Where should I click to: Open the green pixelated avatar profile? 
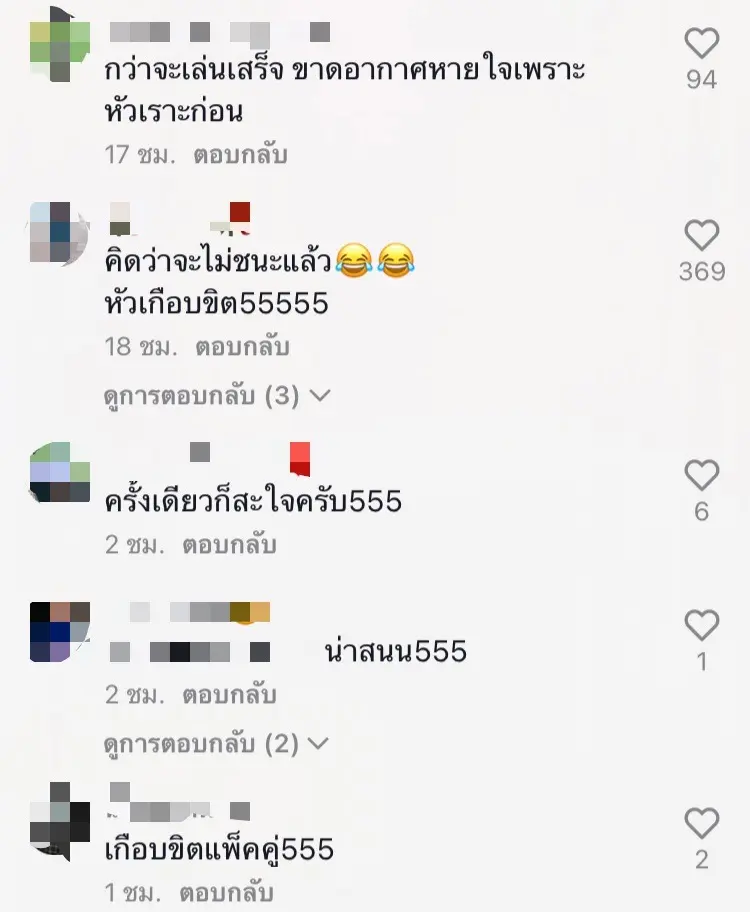pyautogui.click(x=60, y=45)
